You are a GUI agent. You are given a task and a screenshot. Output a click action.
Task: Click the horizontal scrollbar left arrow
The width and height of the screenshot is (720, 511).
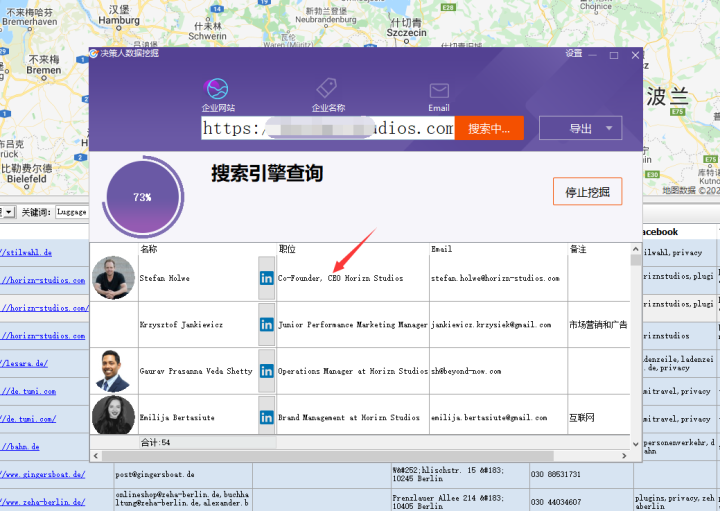[96, 456]
